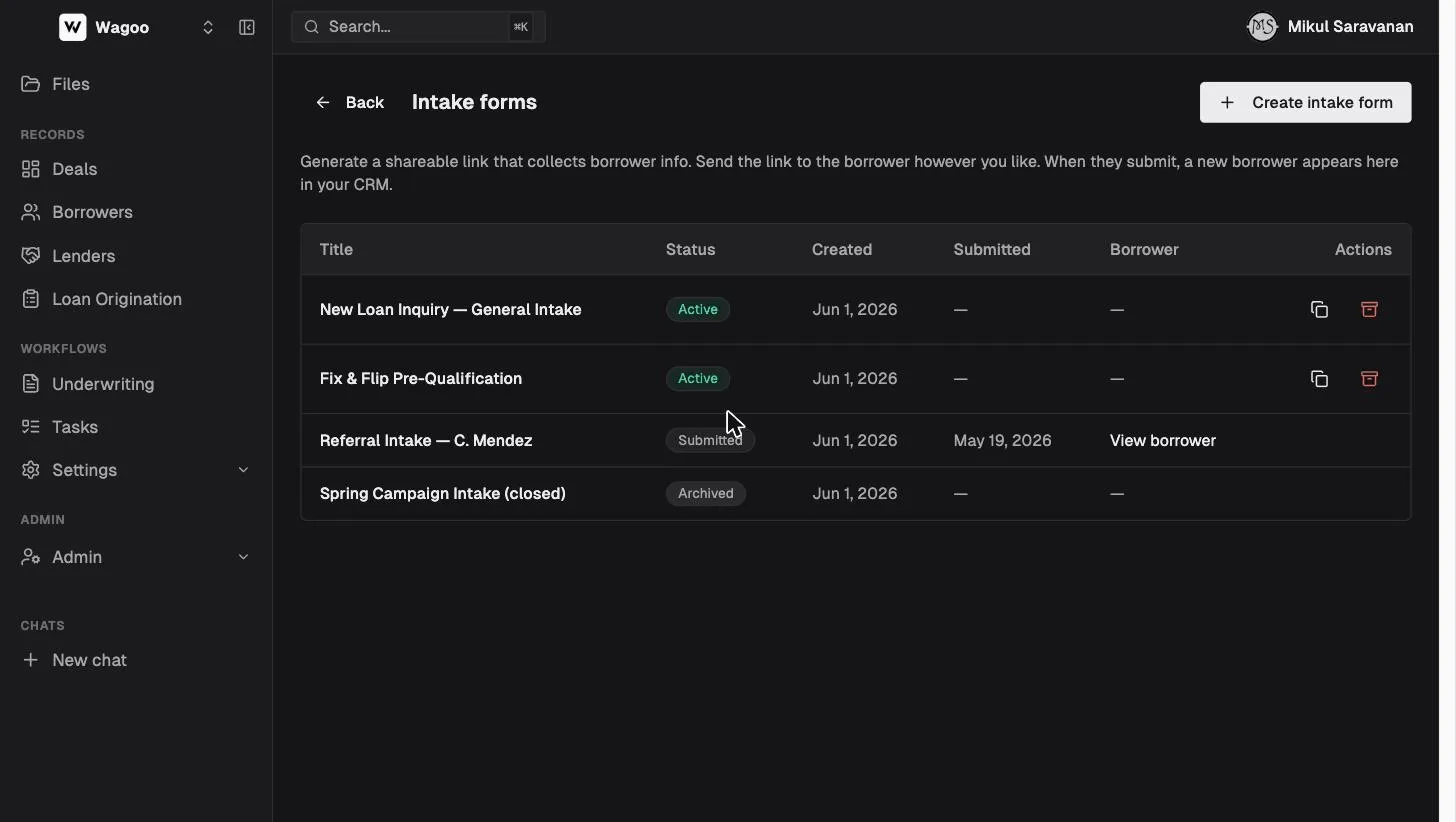
Task: Open the Wagoo workspace switcher
Action: click(x=208, y=27)
